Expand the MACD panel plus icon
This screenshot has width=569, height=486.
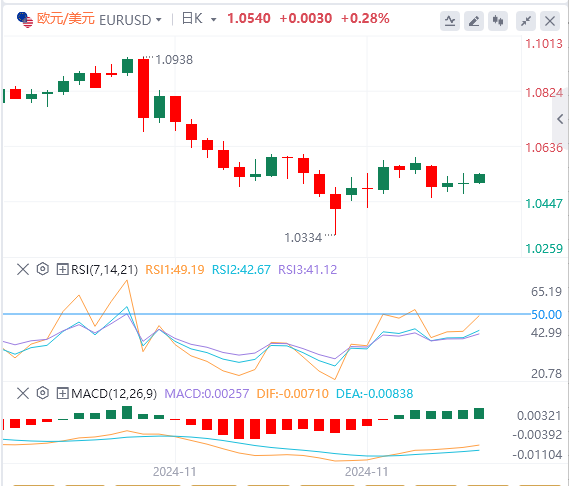(x=62, y=393)
